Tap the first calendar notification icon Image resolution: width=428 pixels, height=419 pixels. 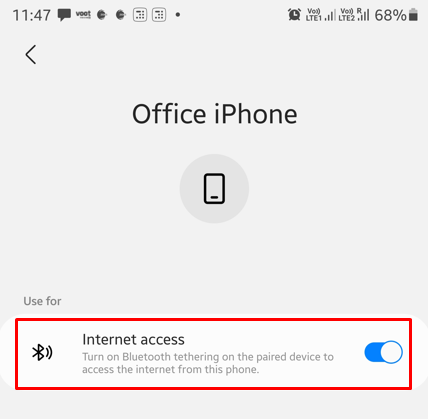click(140, 15)
